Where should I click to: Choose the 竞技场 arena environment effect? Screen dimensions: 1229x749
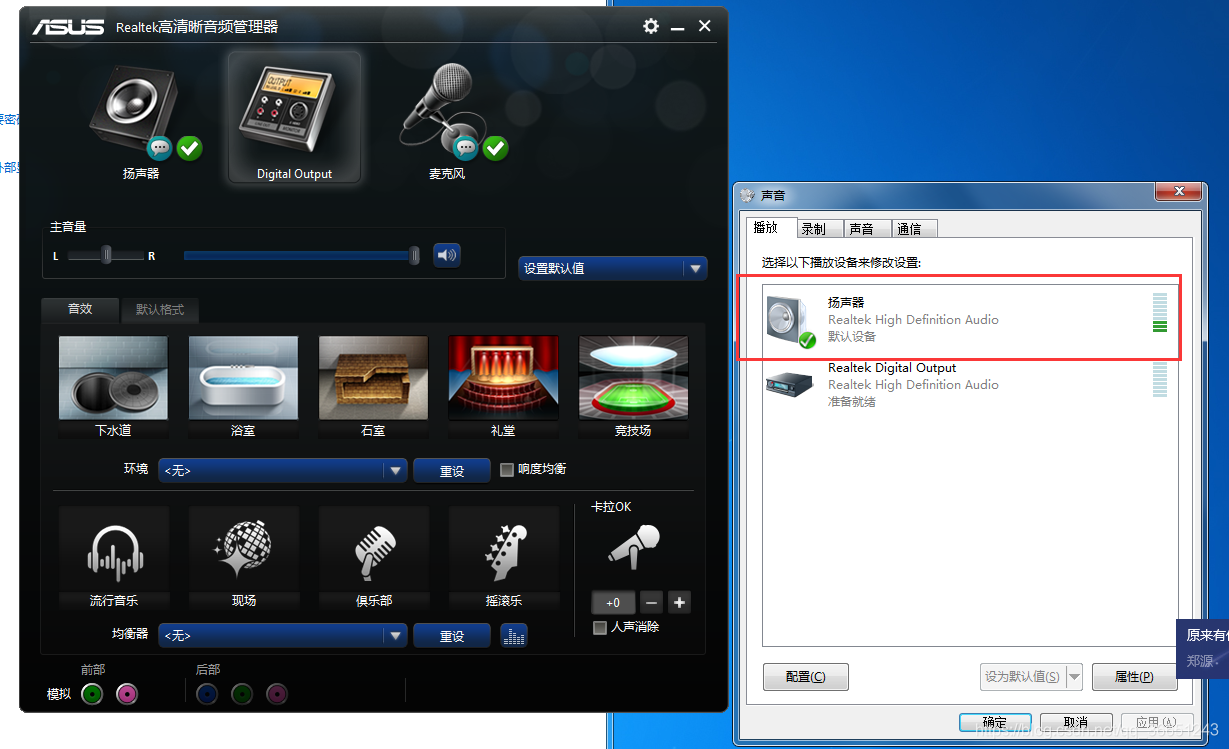633,379
